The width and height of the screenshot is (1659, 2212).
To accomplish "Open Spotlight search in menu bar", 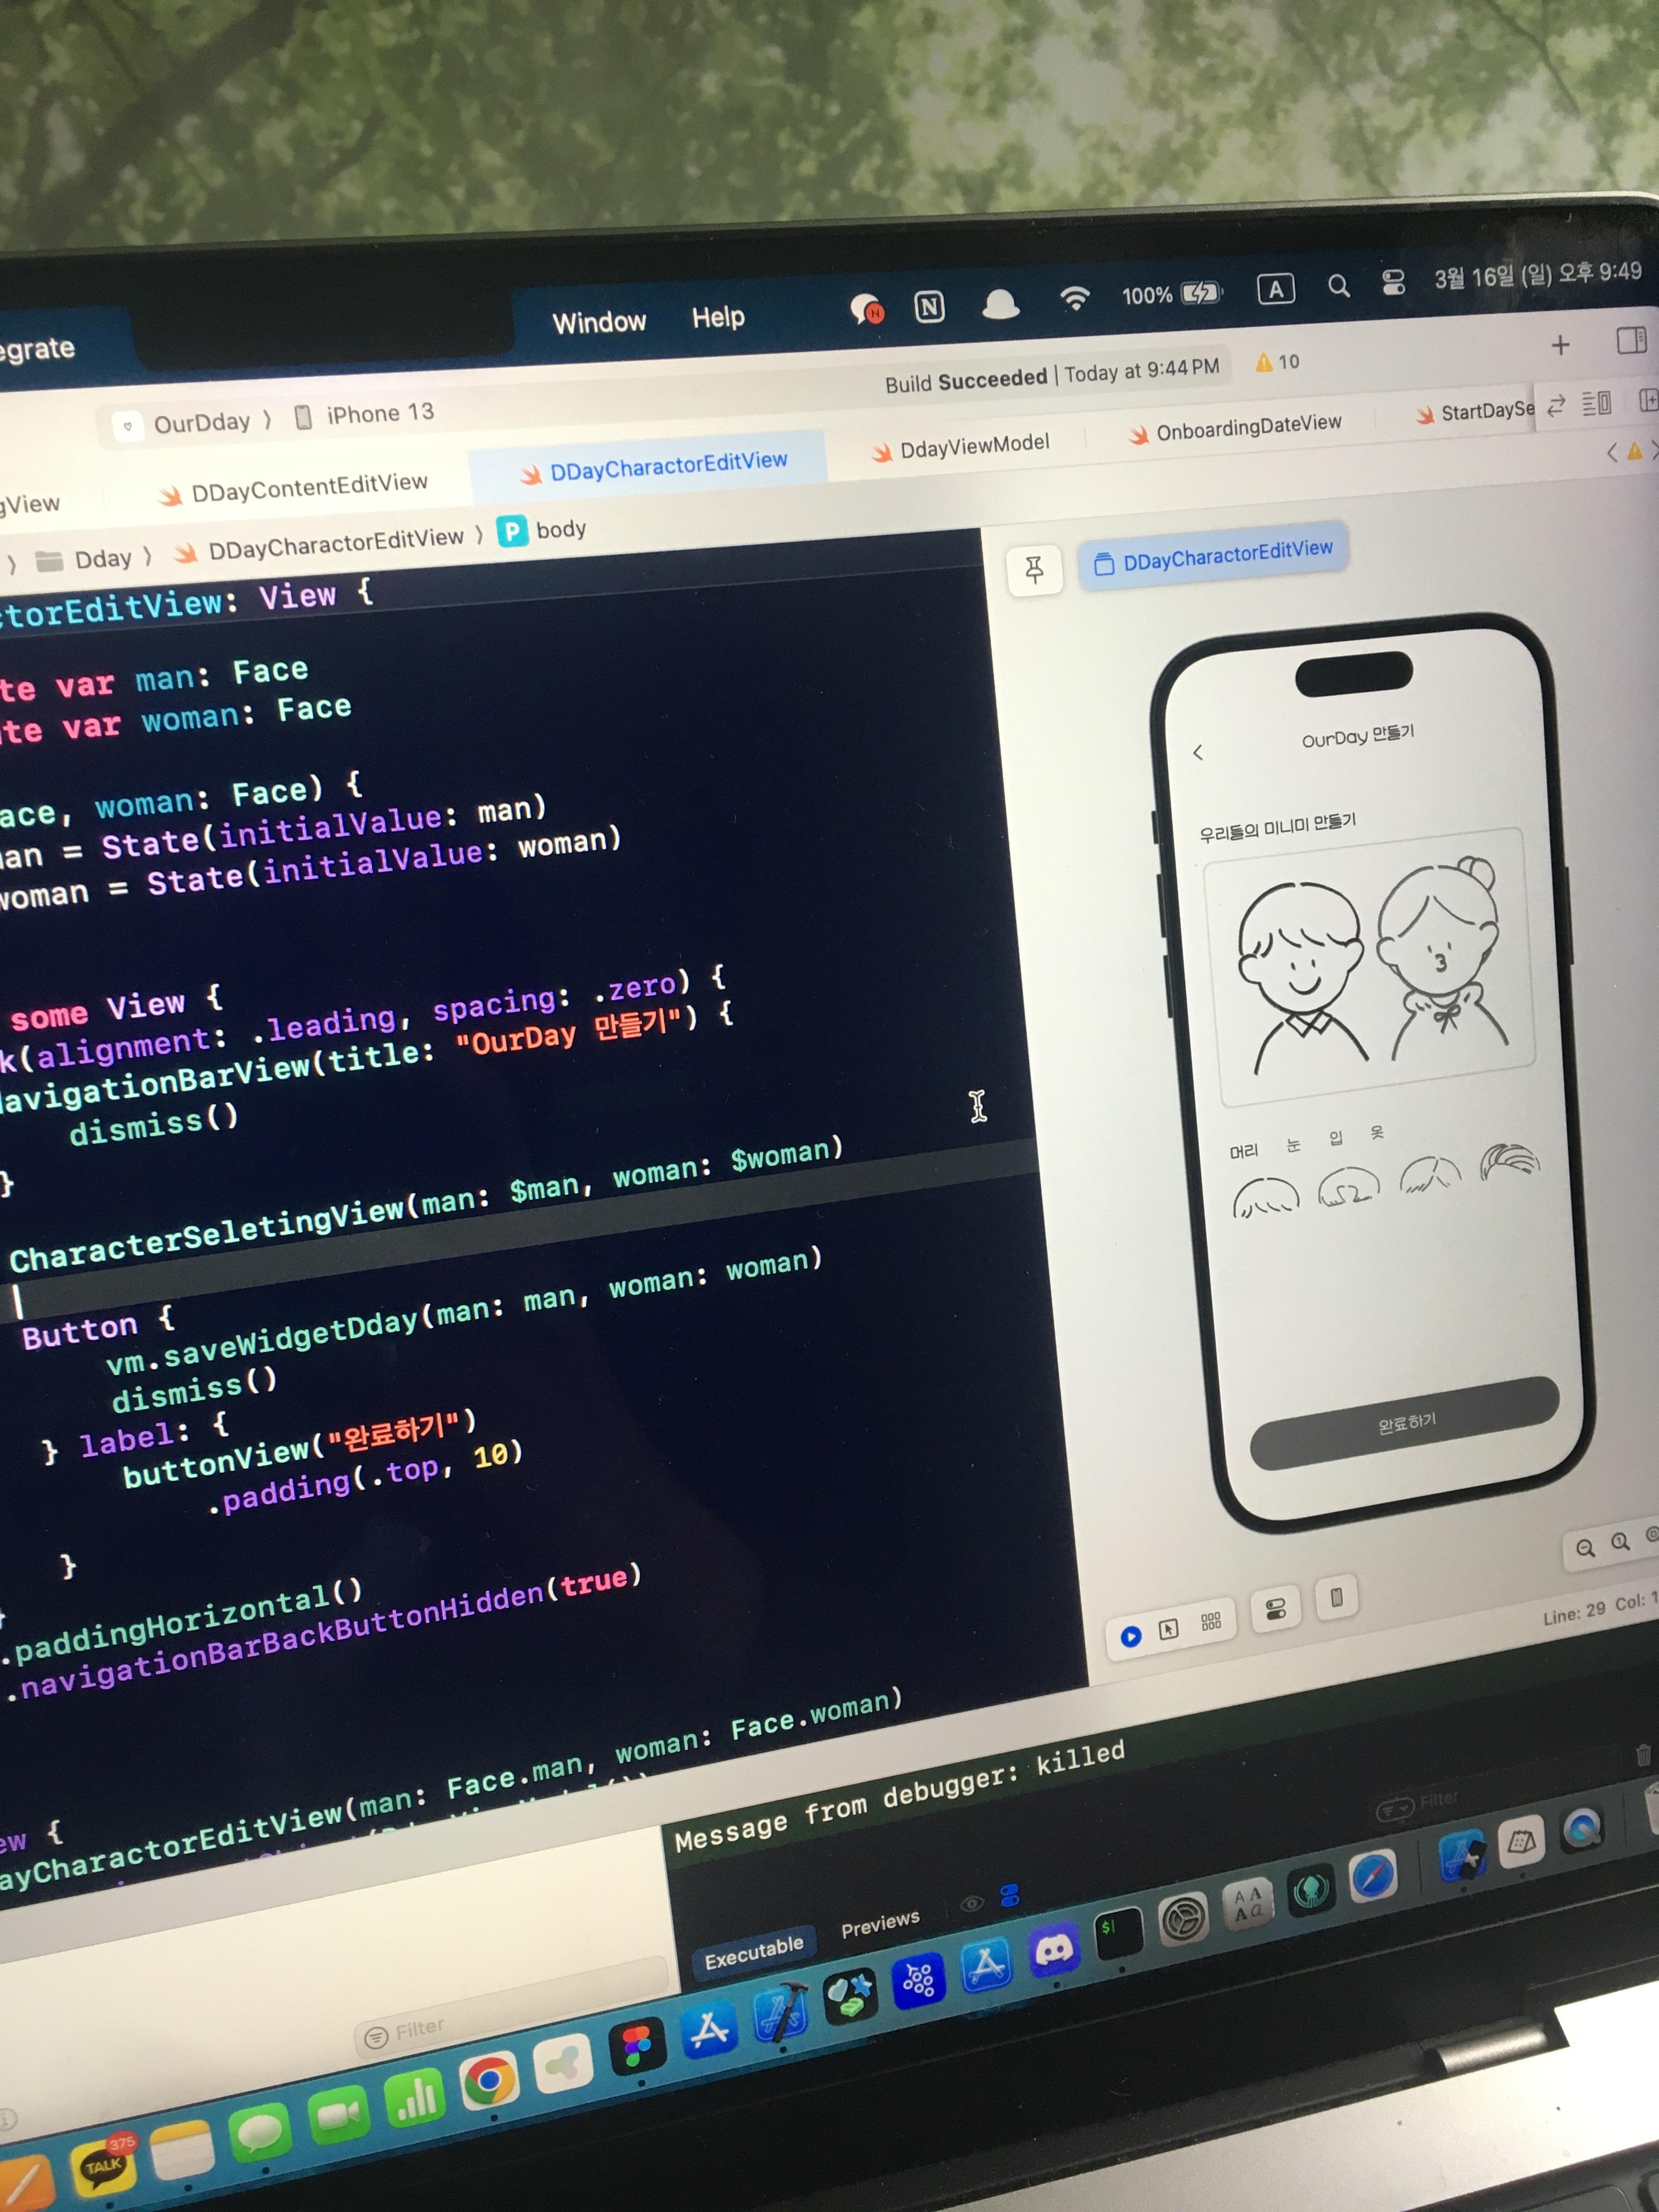I will [x=1339, y=287].
